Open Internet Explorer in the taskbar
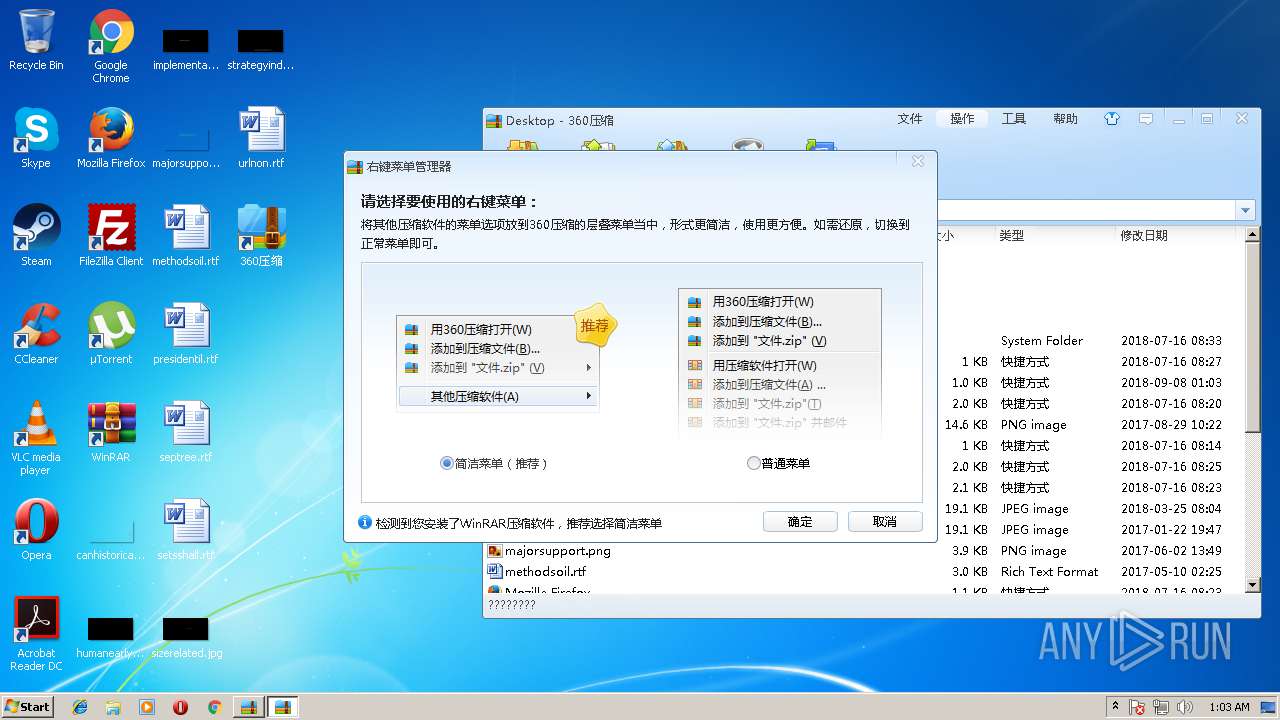 [80, 707]
